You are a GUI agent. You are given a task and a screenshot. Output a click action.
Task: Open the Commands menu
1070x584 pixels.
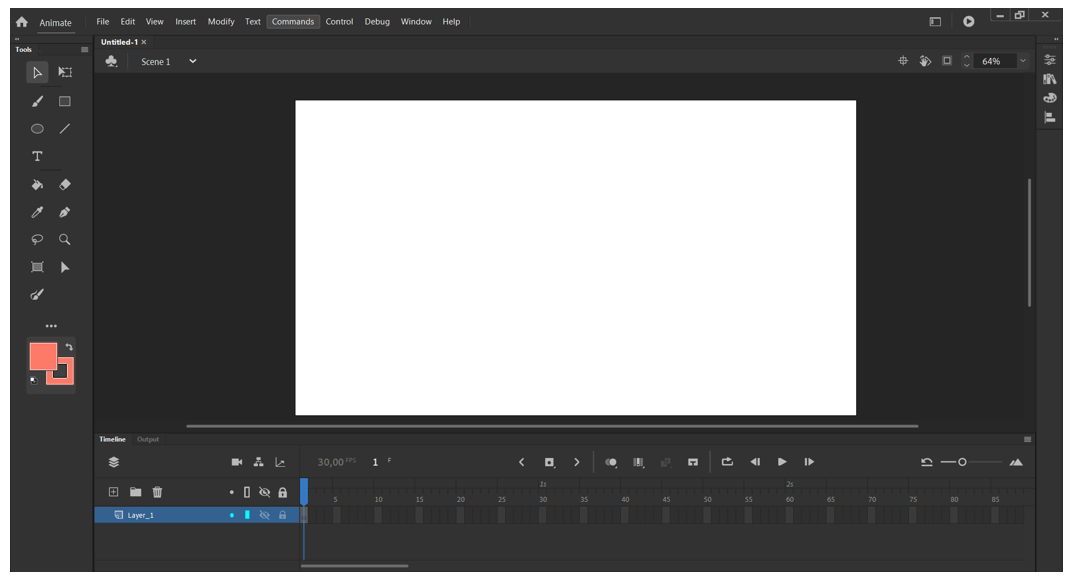[x=293, y=22]
